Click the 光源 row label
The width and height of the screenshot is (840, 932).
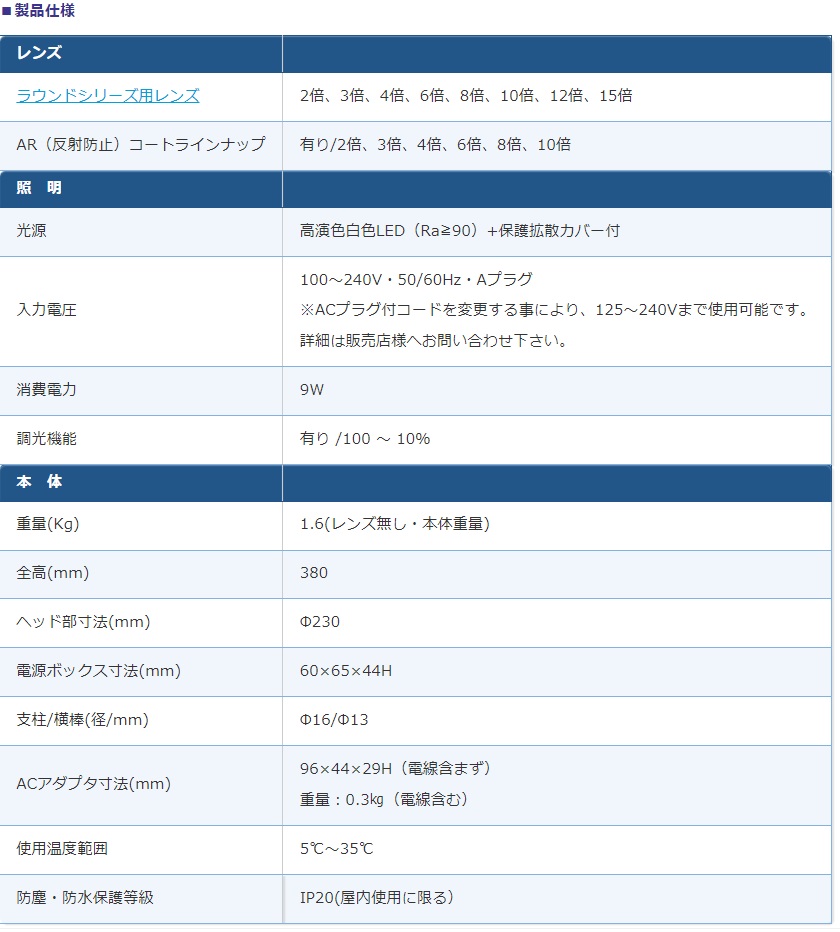click(x=31, y=231)
